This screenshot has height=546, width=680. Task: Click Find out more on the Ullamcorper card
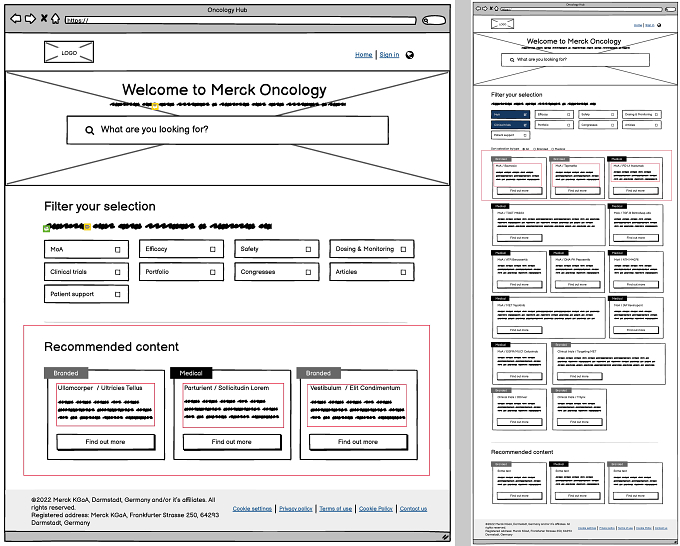(105, 442)
